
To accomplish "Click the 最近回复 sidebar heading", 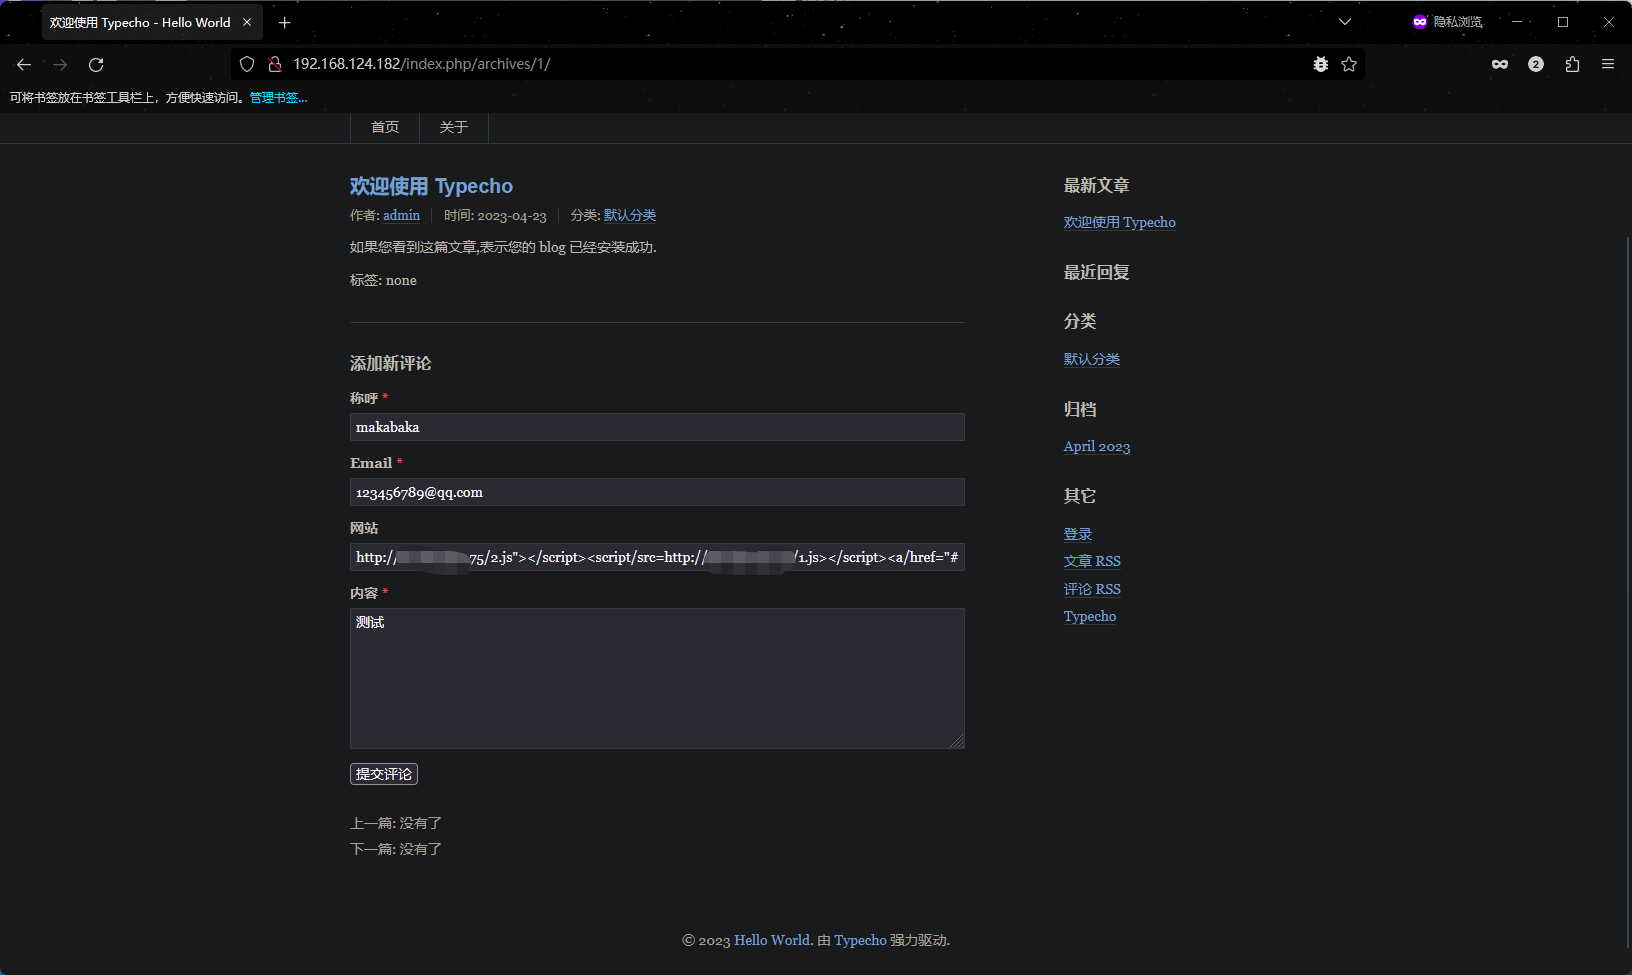I will pos(1097,272).
